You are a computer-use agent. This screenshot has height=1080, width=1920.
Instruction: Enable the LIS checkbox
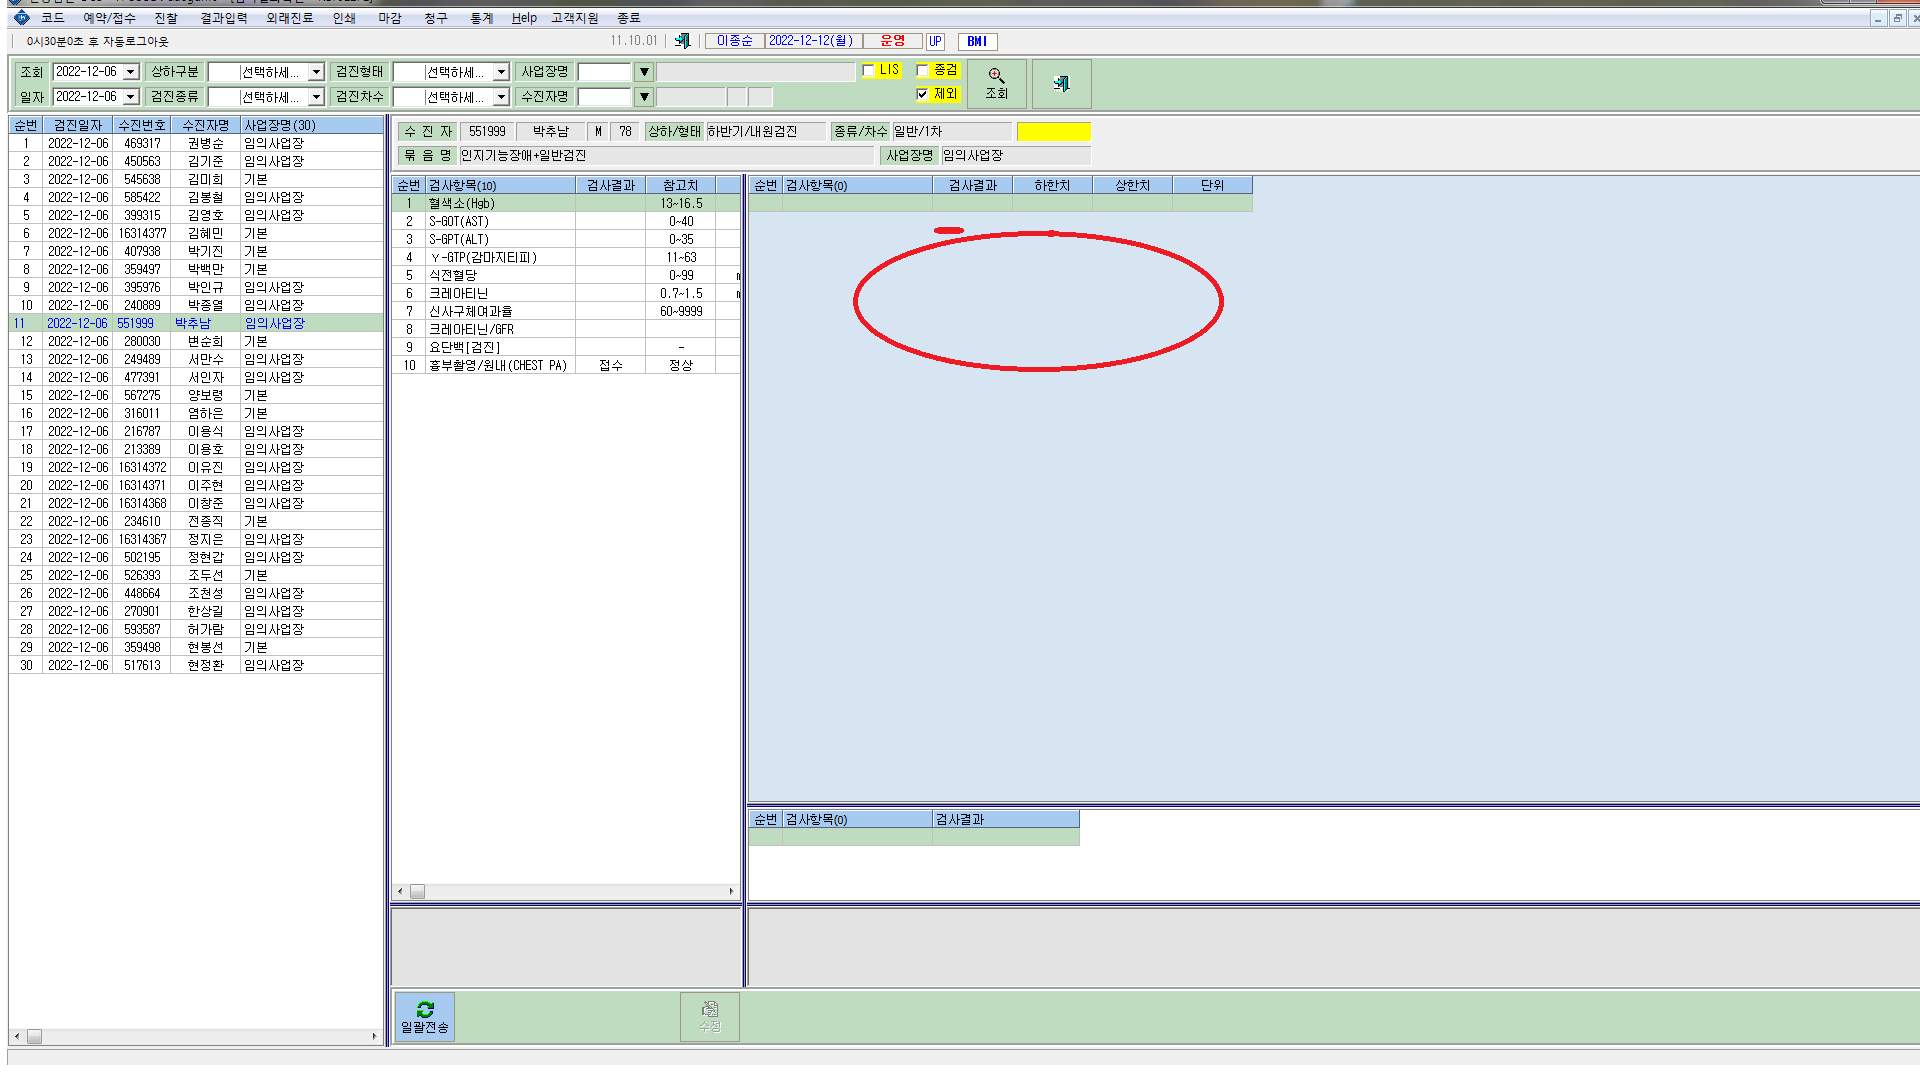869,70
